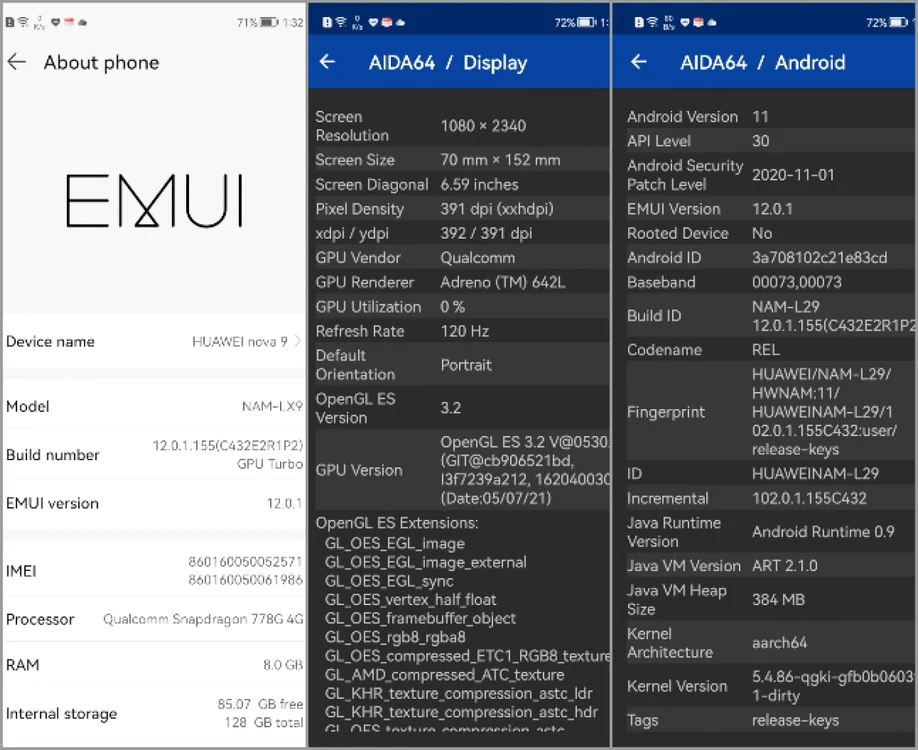Tap the battery icon in About phone status bar
918x750 pixels.
tap(269, 22)
